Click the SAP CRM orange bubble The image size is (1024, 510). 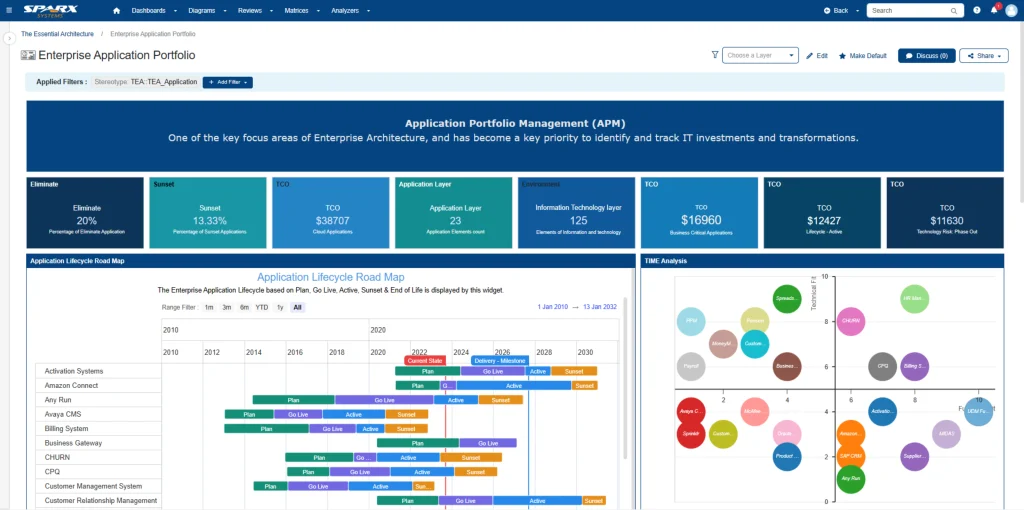click(x=851, y=455)
